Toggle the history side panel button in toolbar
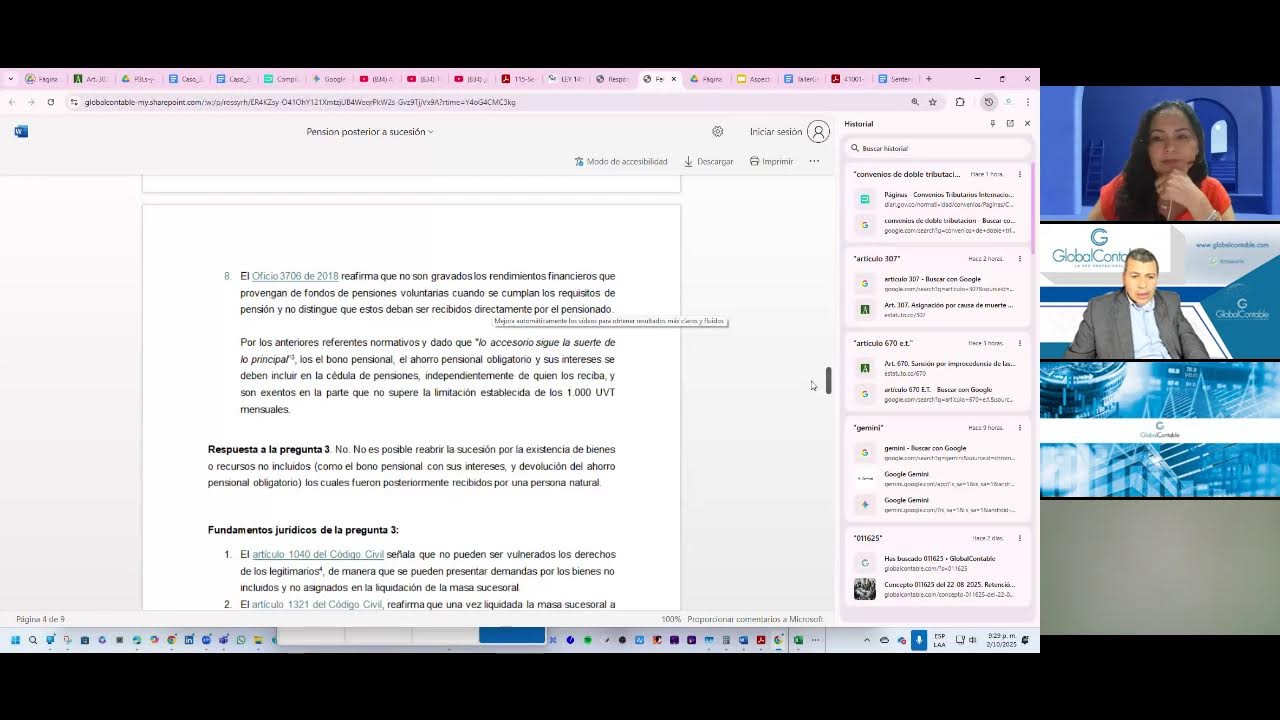The image size is (1280, 720). coord(988,102)
